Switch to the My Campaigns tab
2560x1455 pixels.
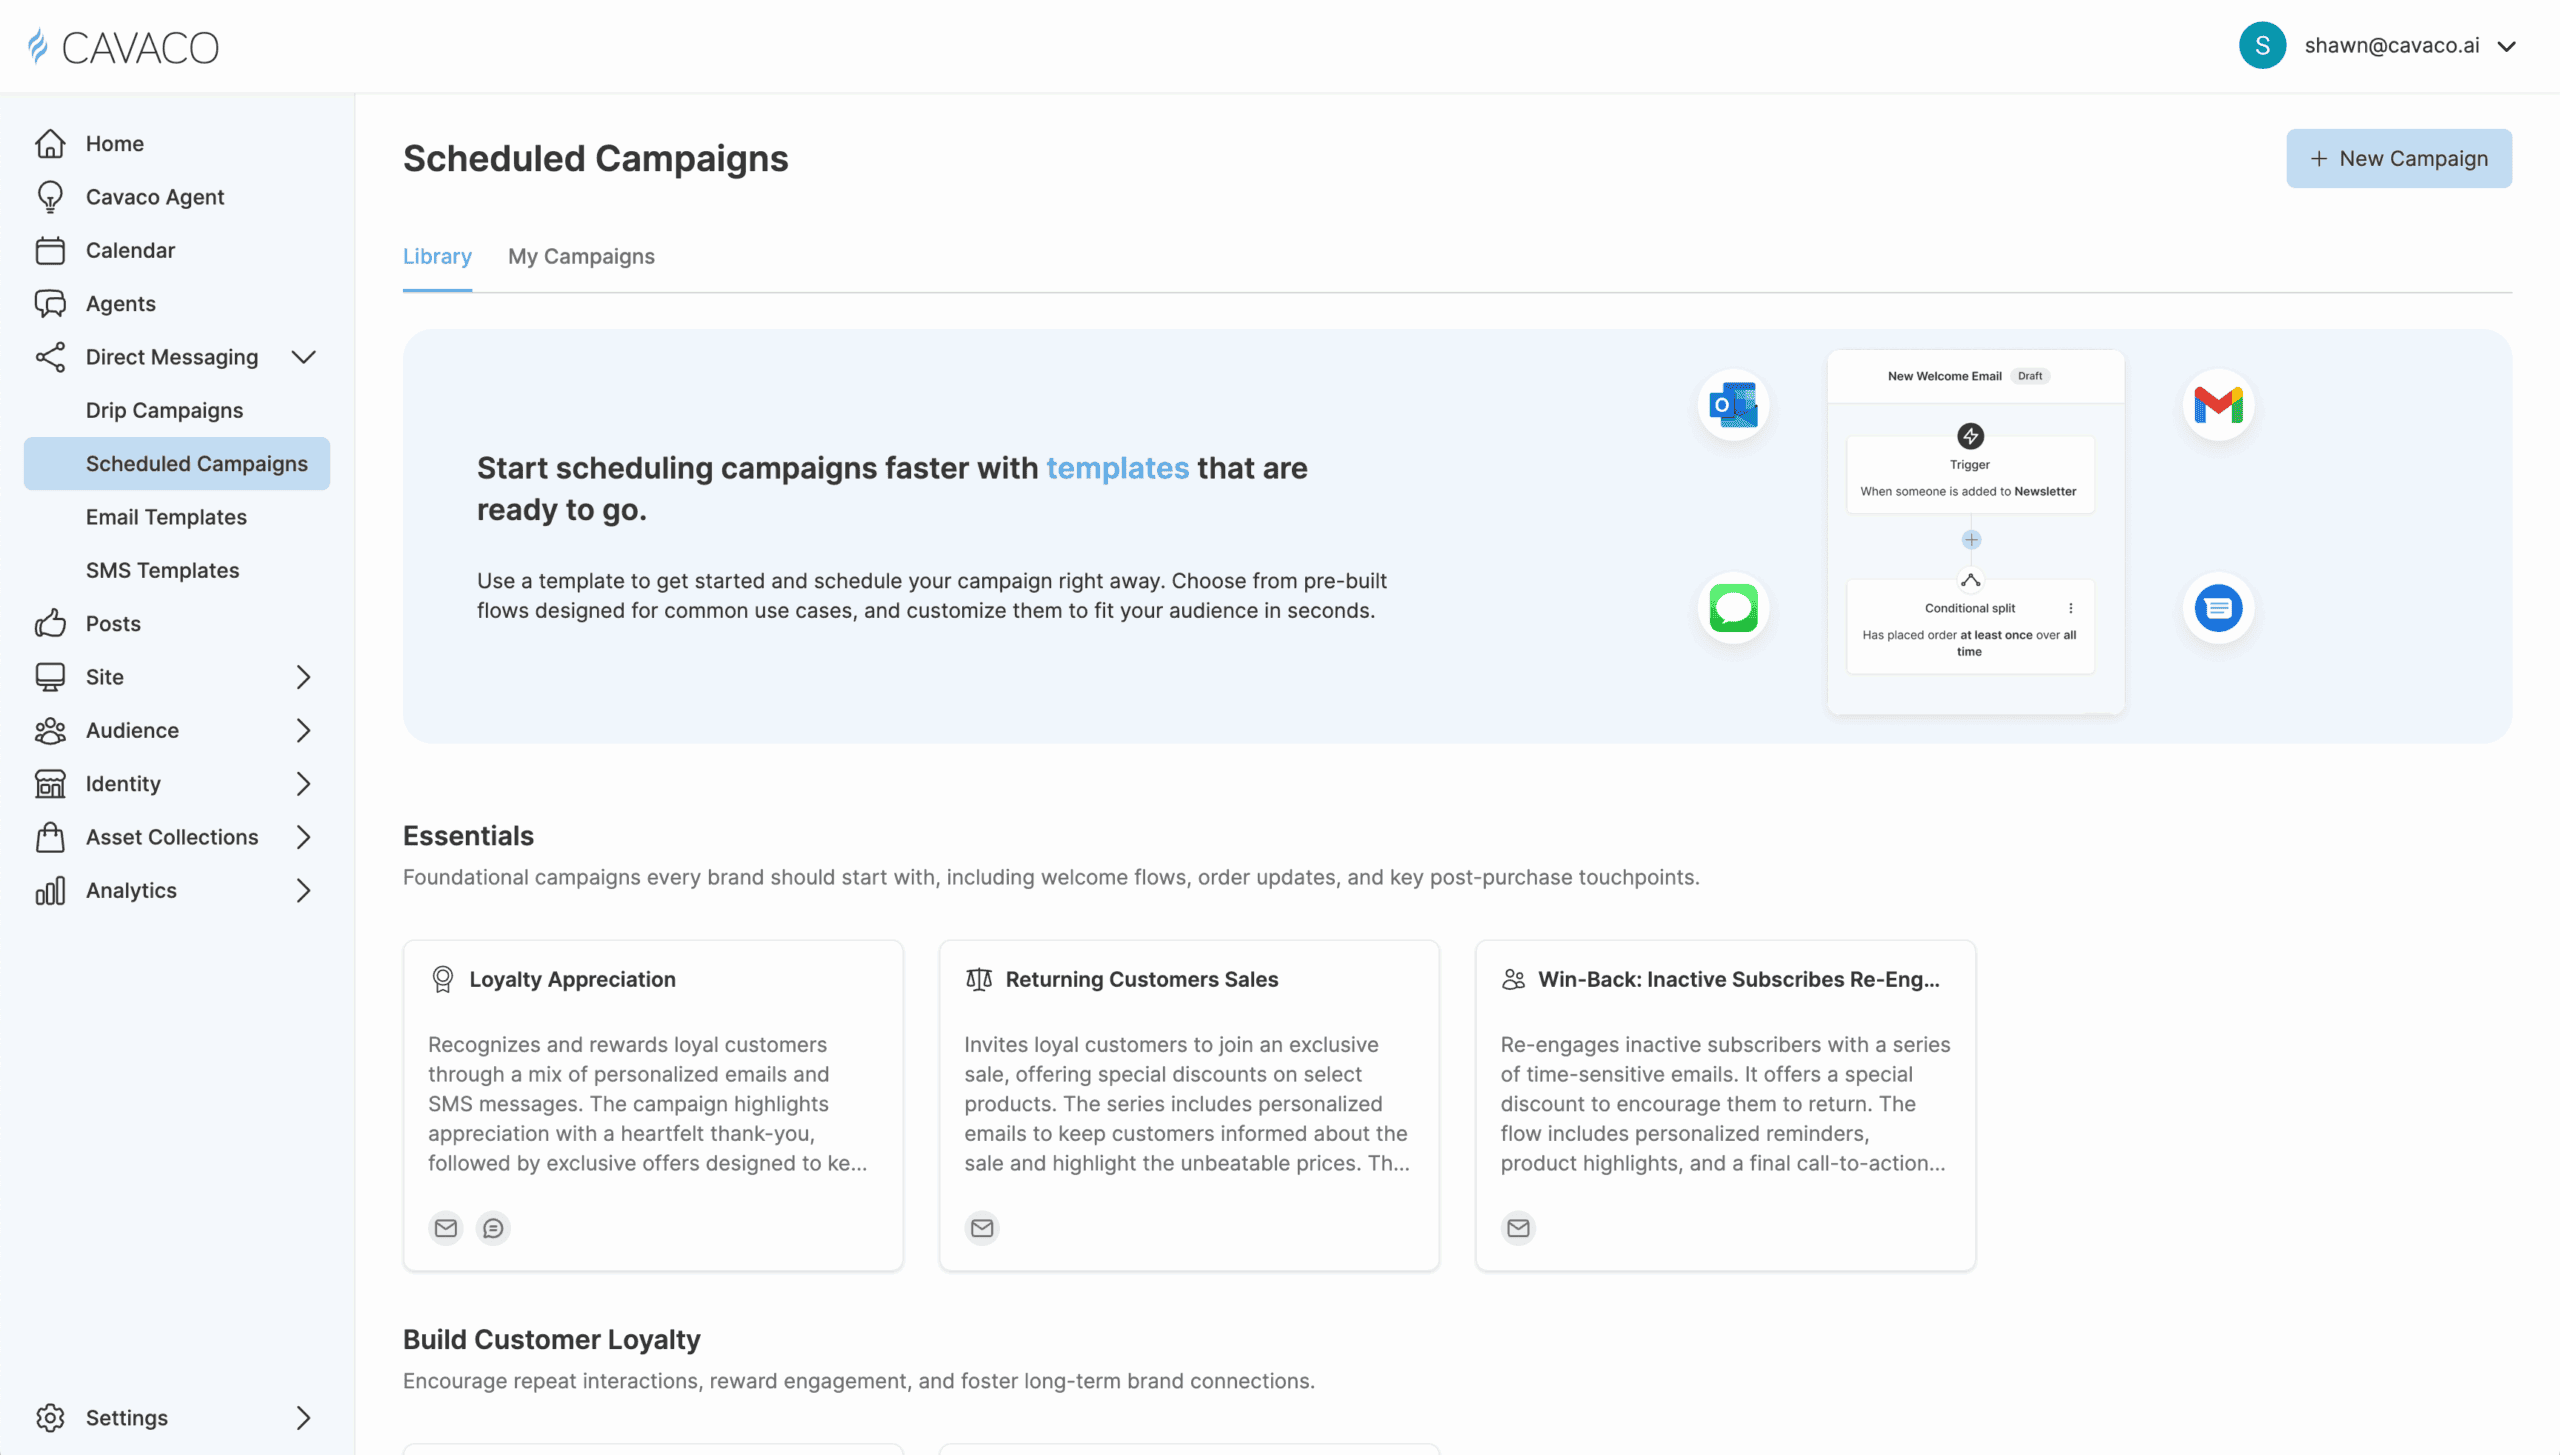[581, 257]
